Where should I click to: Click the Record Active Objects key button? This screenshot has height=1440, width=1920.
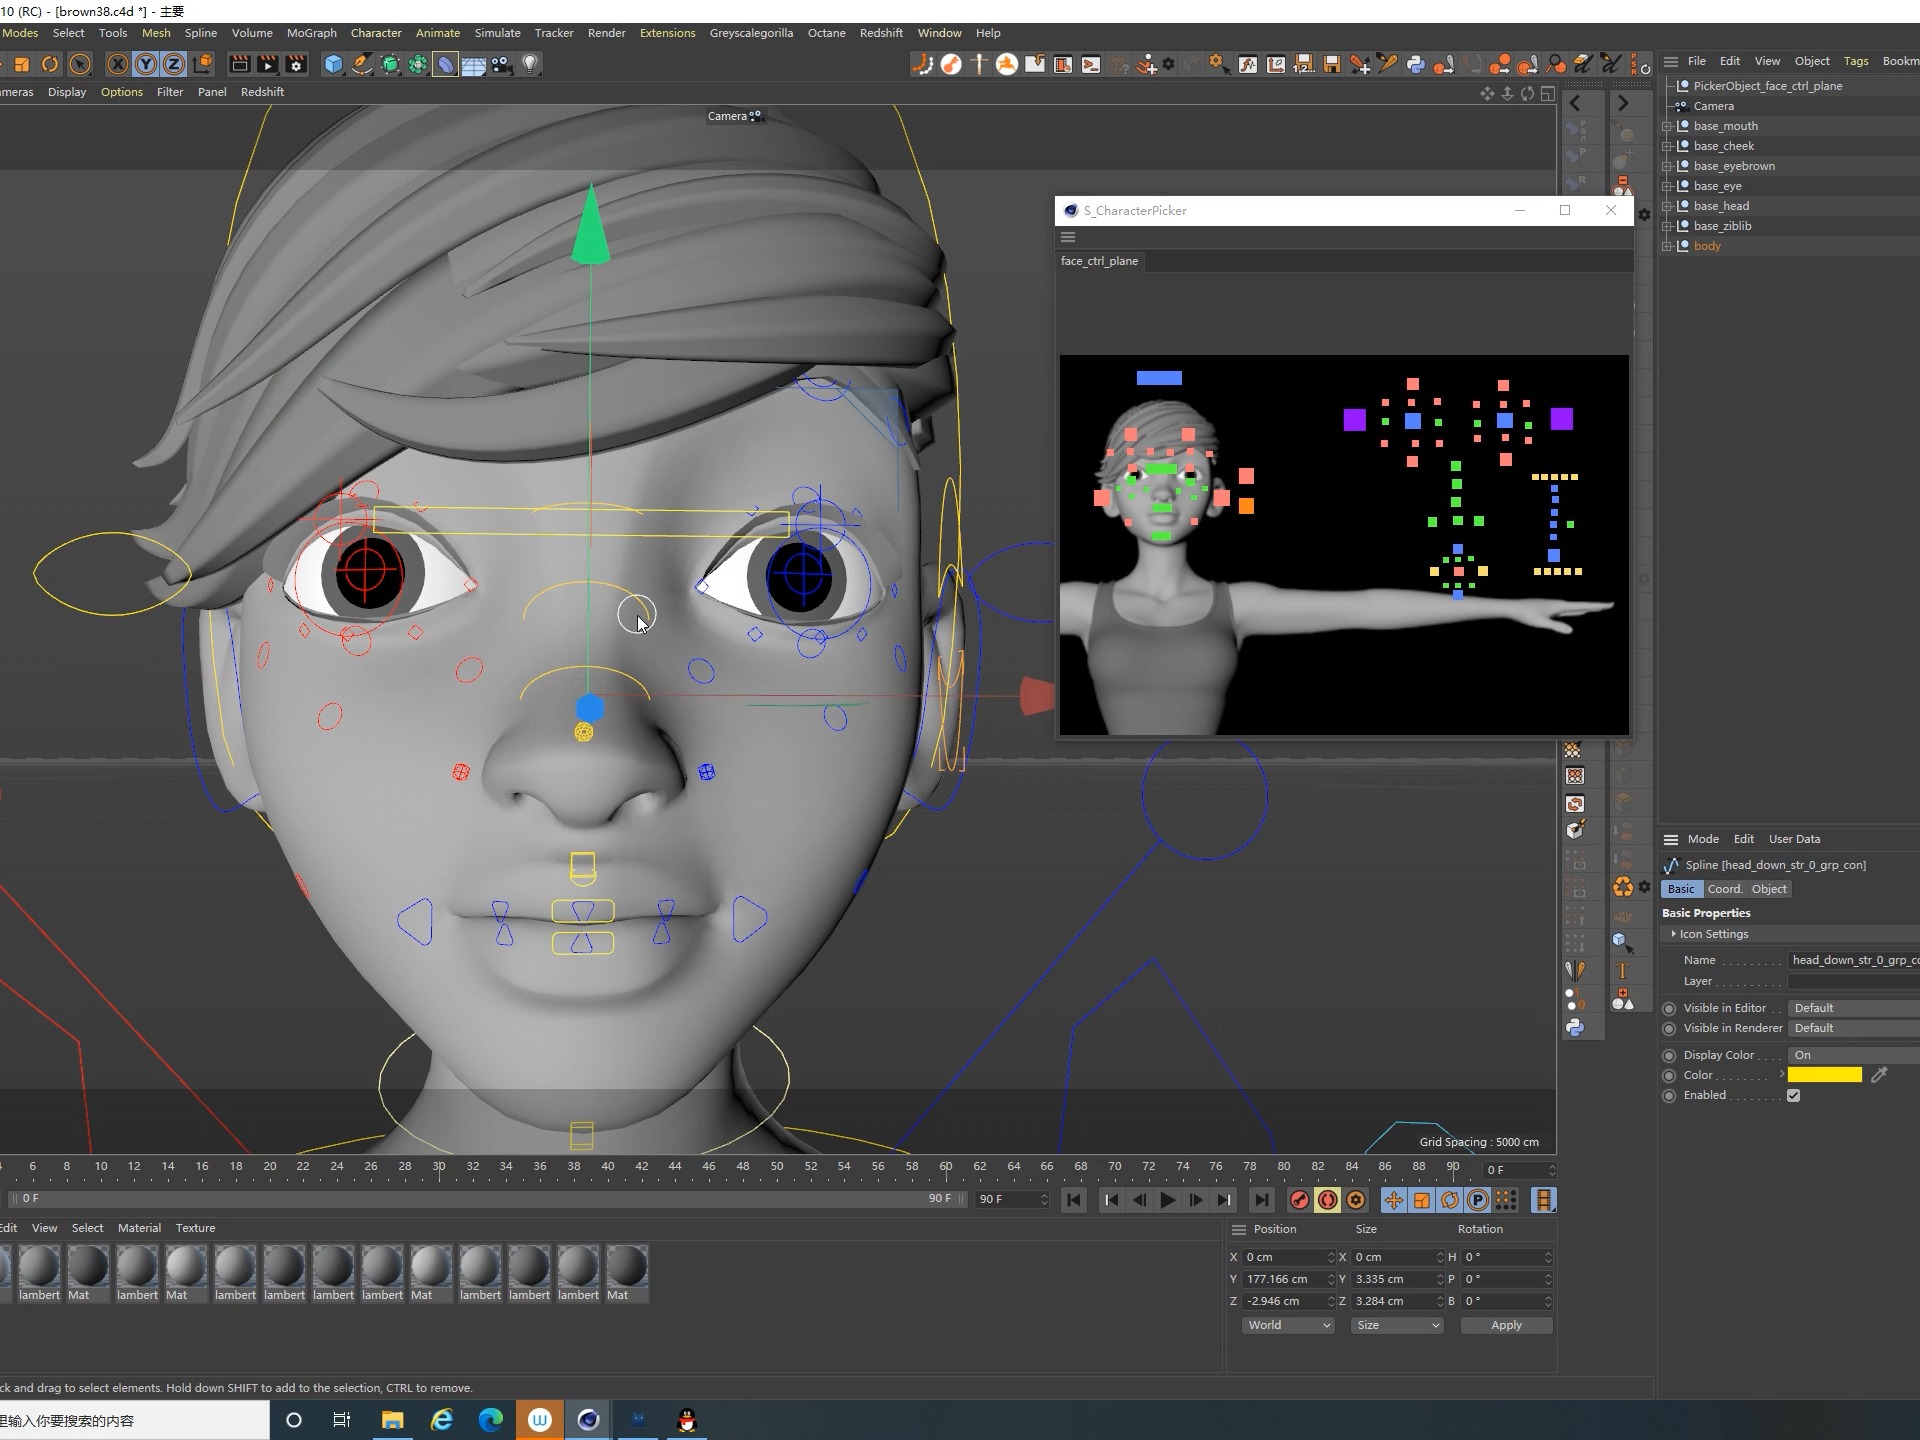coord(1299,1200)
